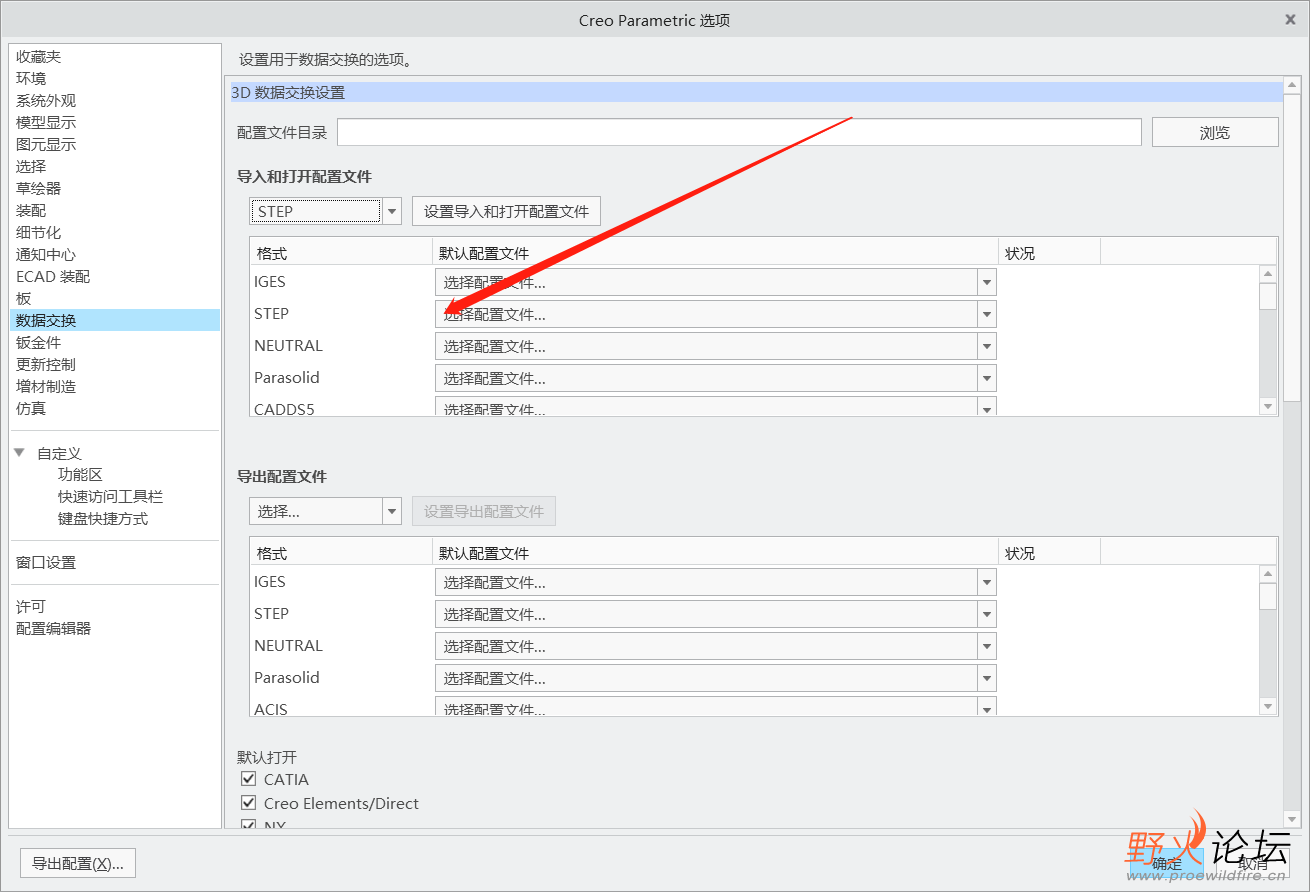The width and height of the screenshot is (1310, 892).
Task: Select 图元显示 in the sidebar
Action: [46, 145]
